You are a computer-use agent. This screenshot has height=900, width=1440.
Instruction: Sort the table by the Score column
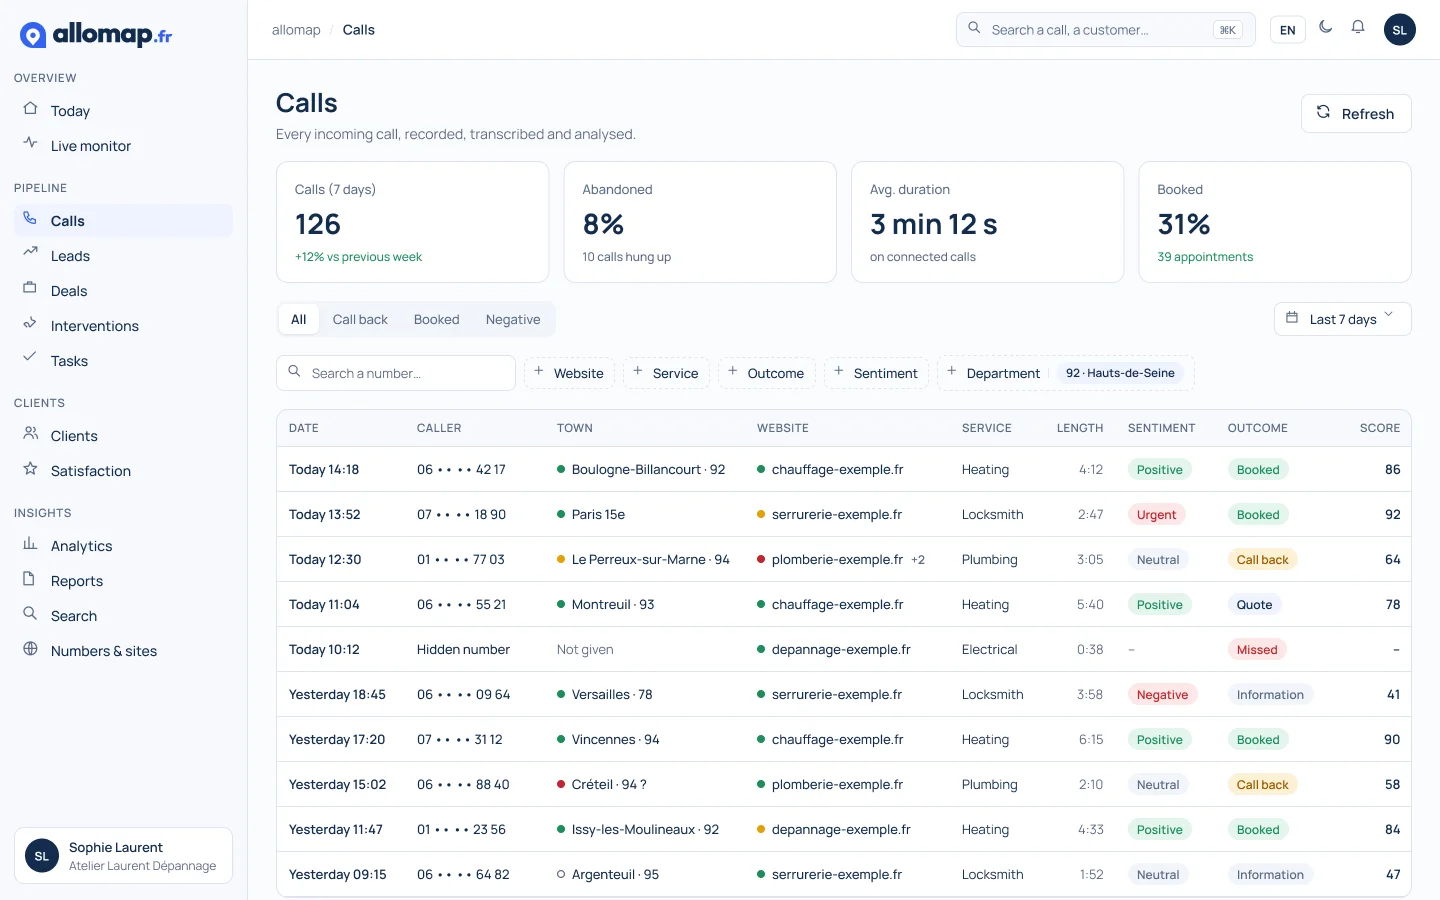[x=1380, y=428]
